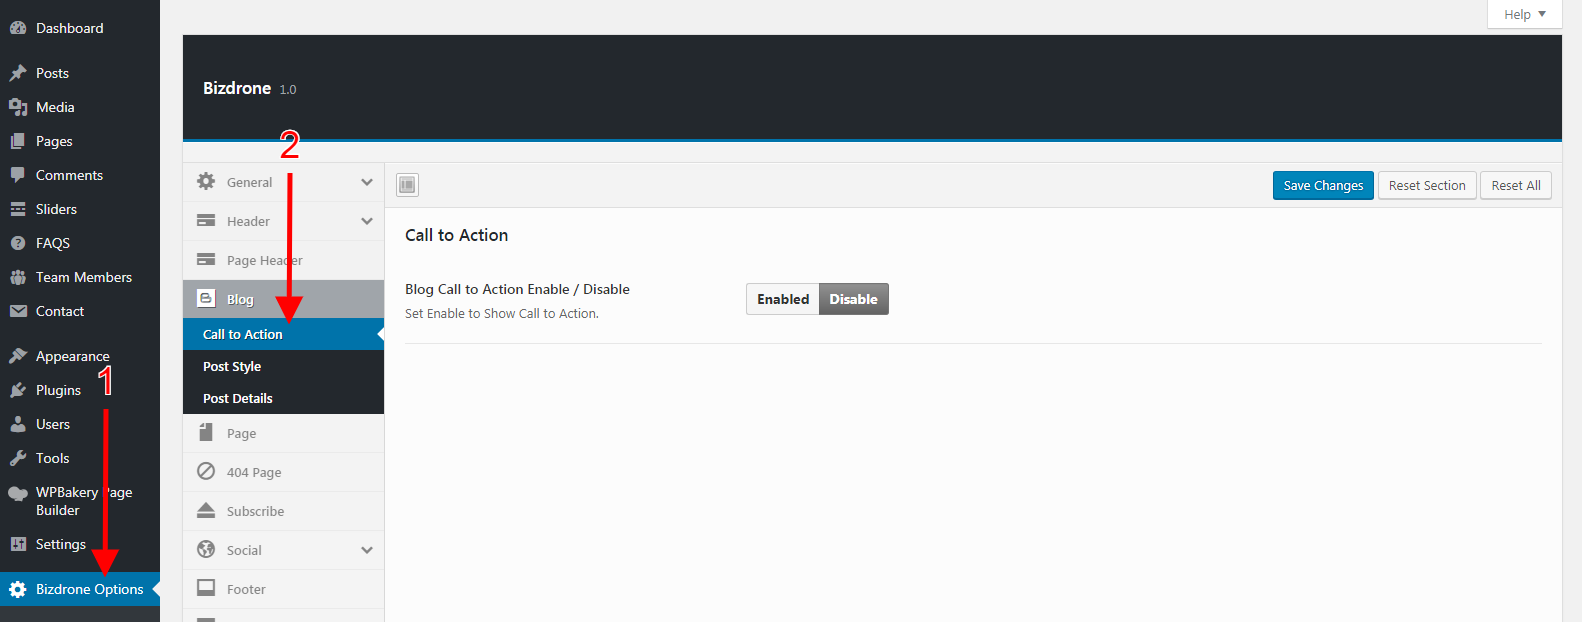Open the 404 Page options section
The height and width of the screenshot is (622, 1582).
tap(283, 472)
